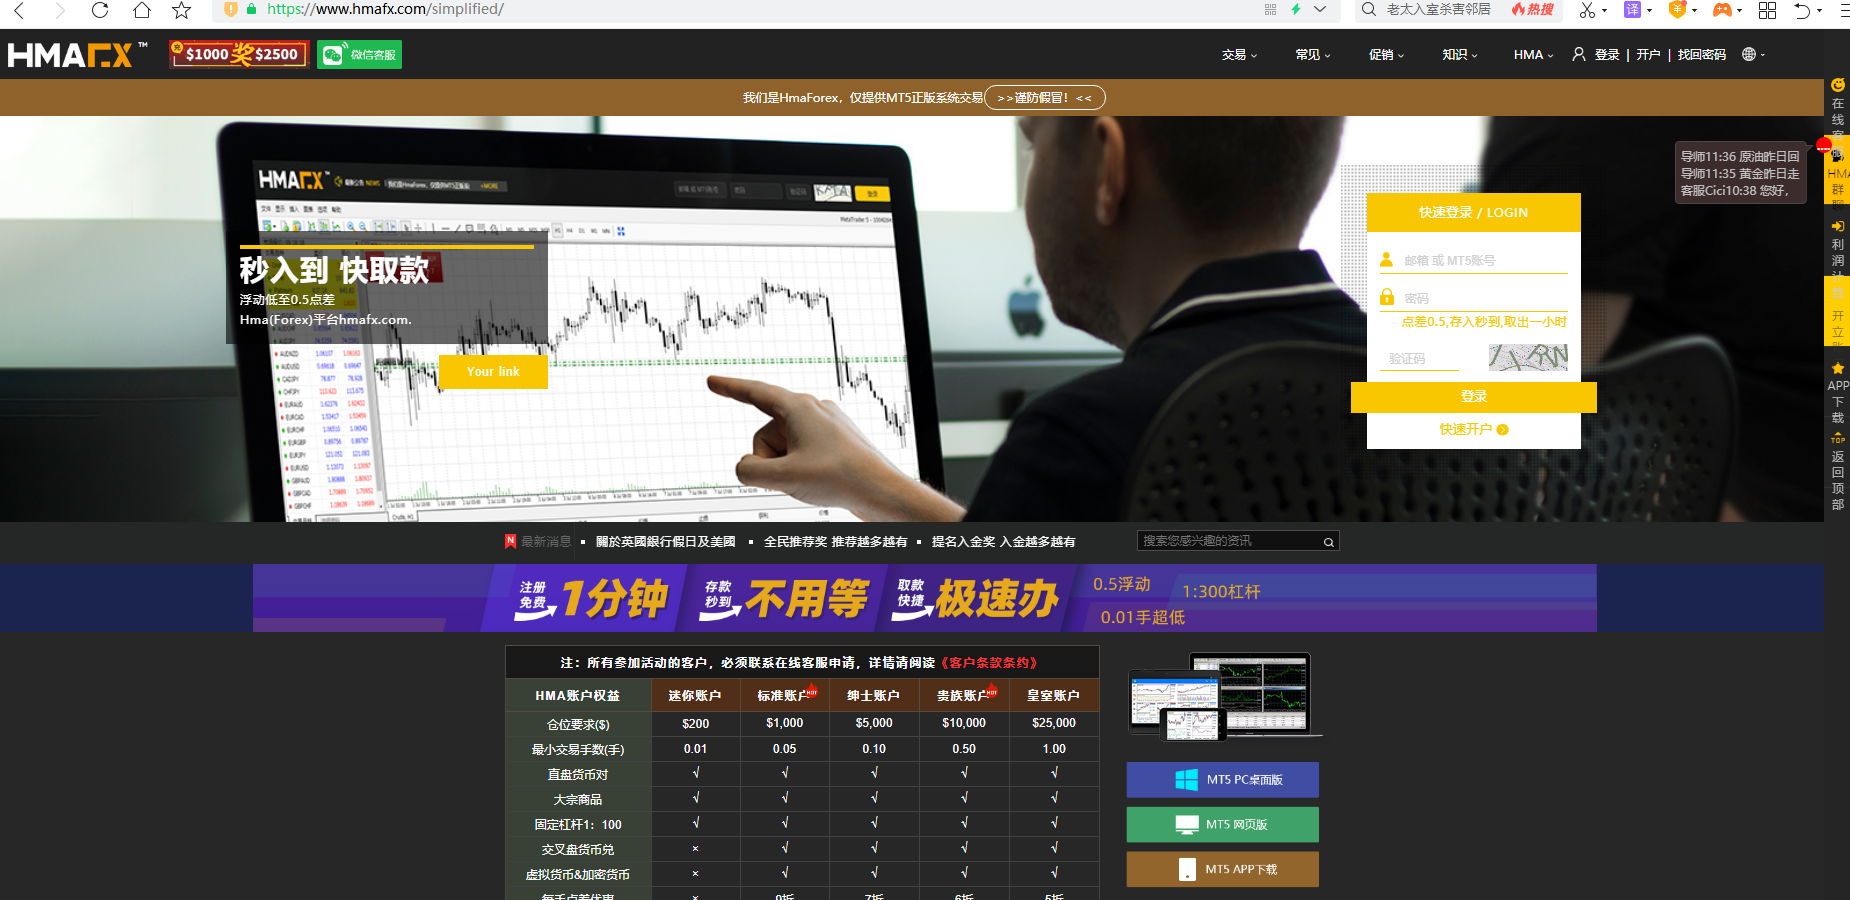Click the chat message popup from 导师

pyautogui.click(x=1741, y=173)
